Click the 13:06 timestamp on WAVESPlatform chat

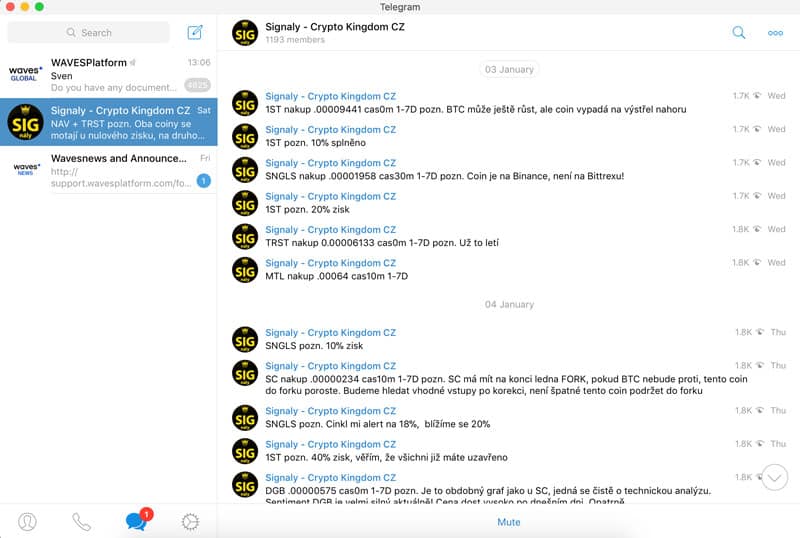click(x=199, y=62)
